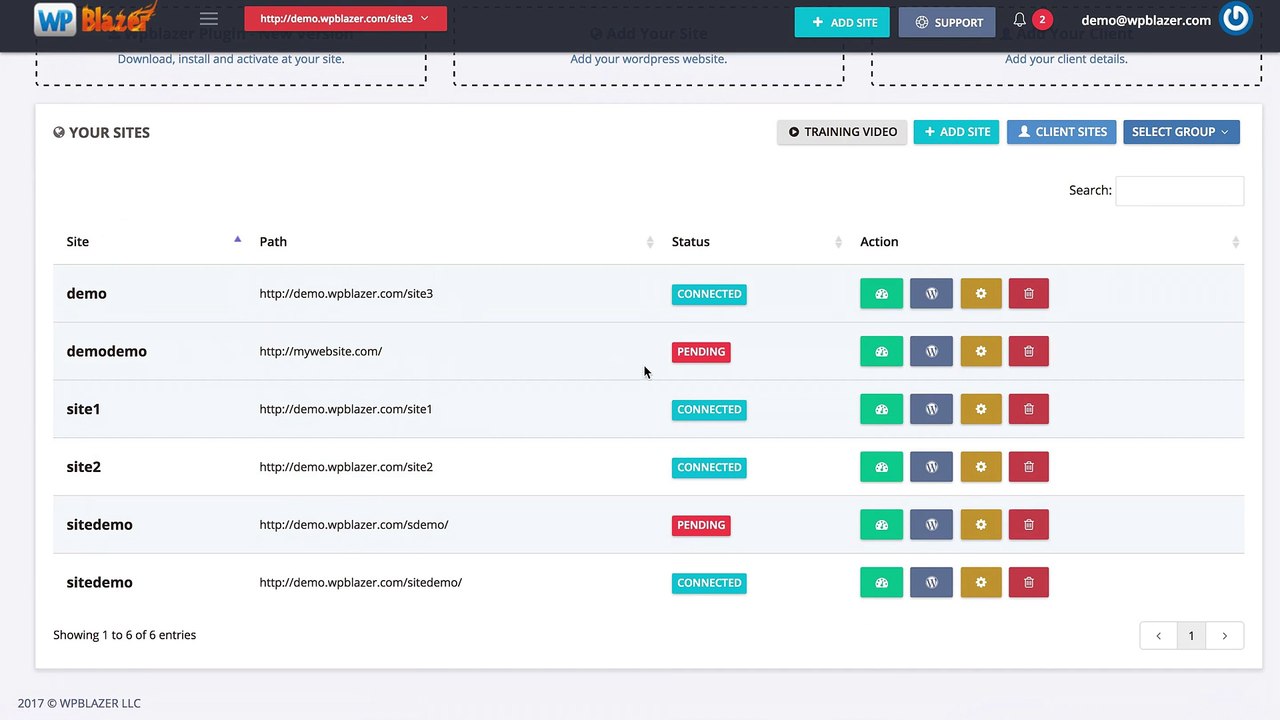Click path http://demo.wpblazer.com/sitedemo/
The width and height of the screenshot is (1280, 720).
(x=360, y=583)
